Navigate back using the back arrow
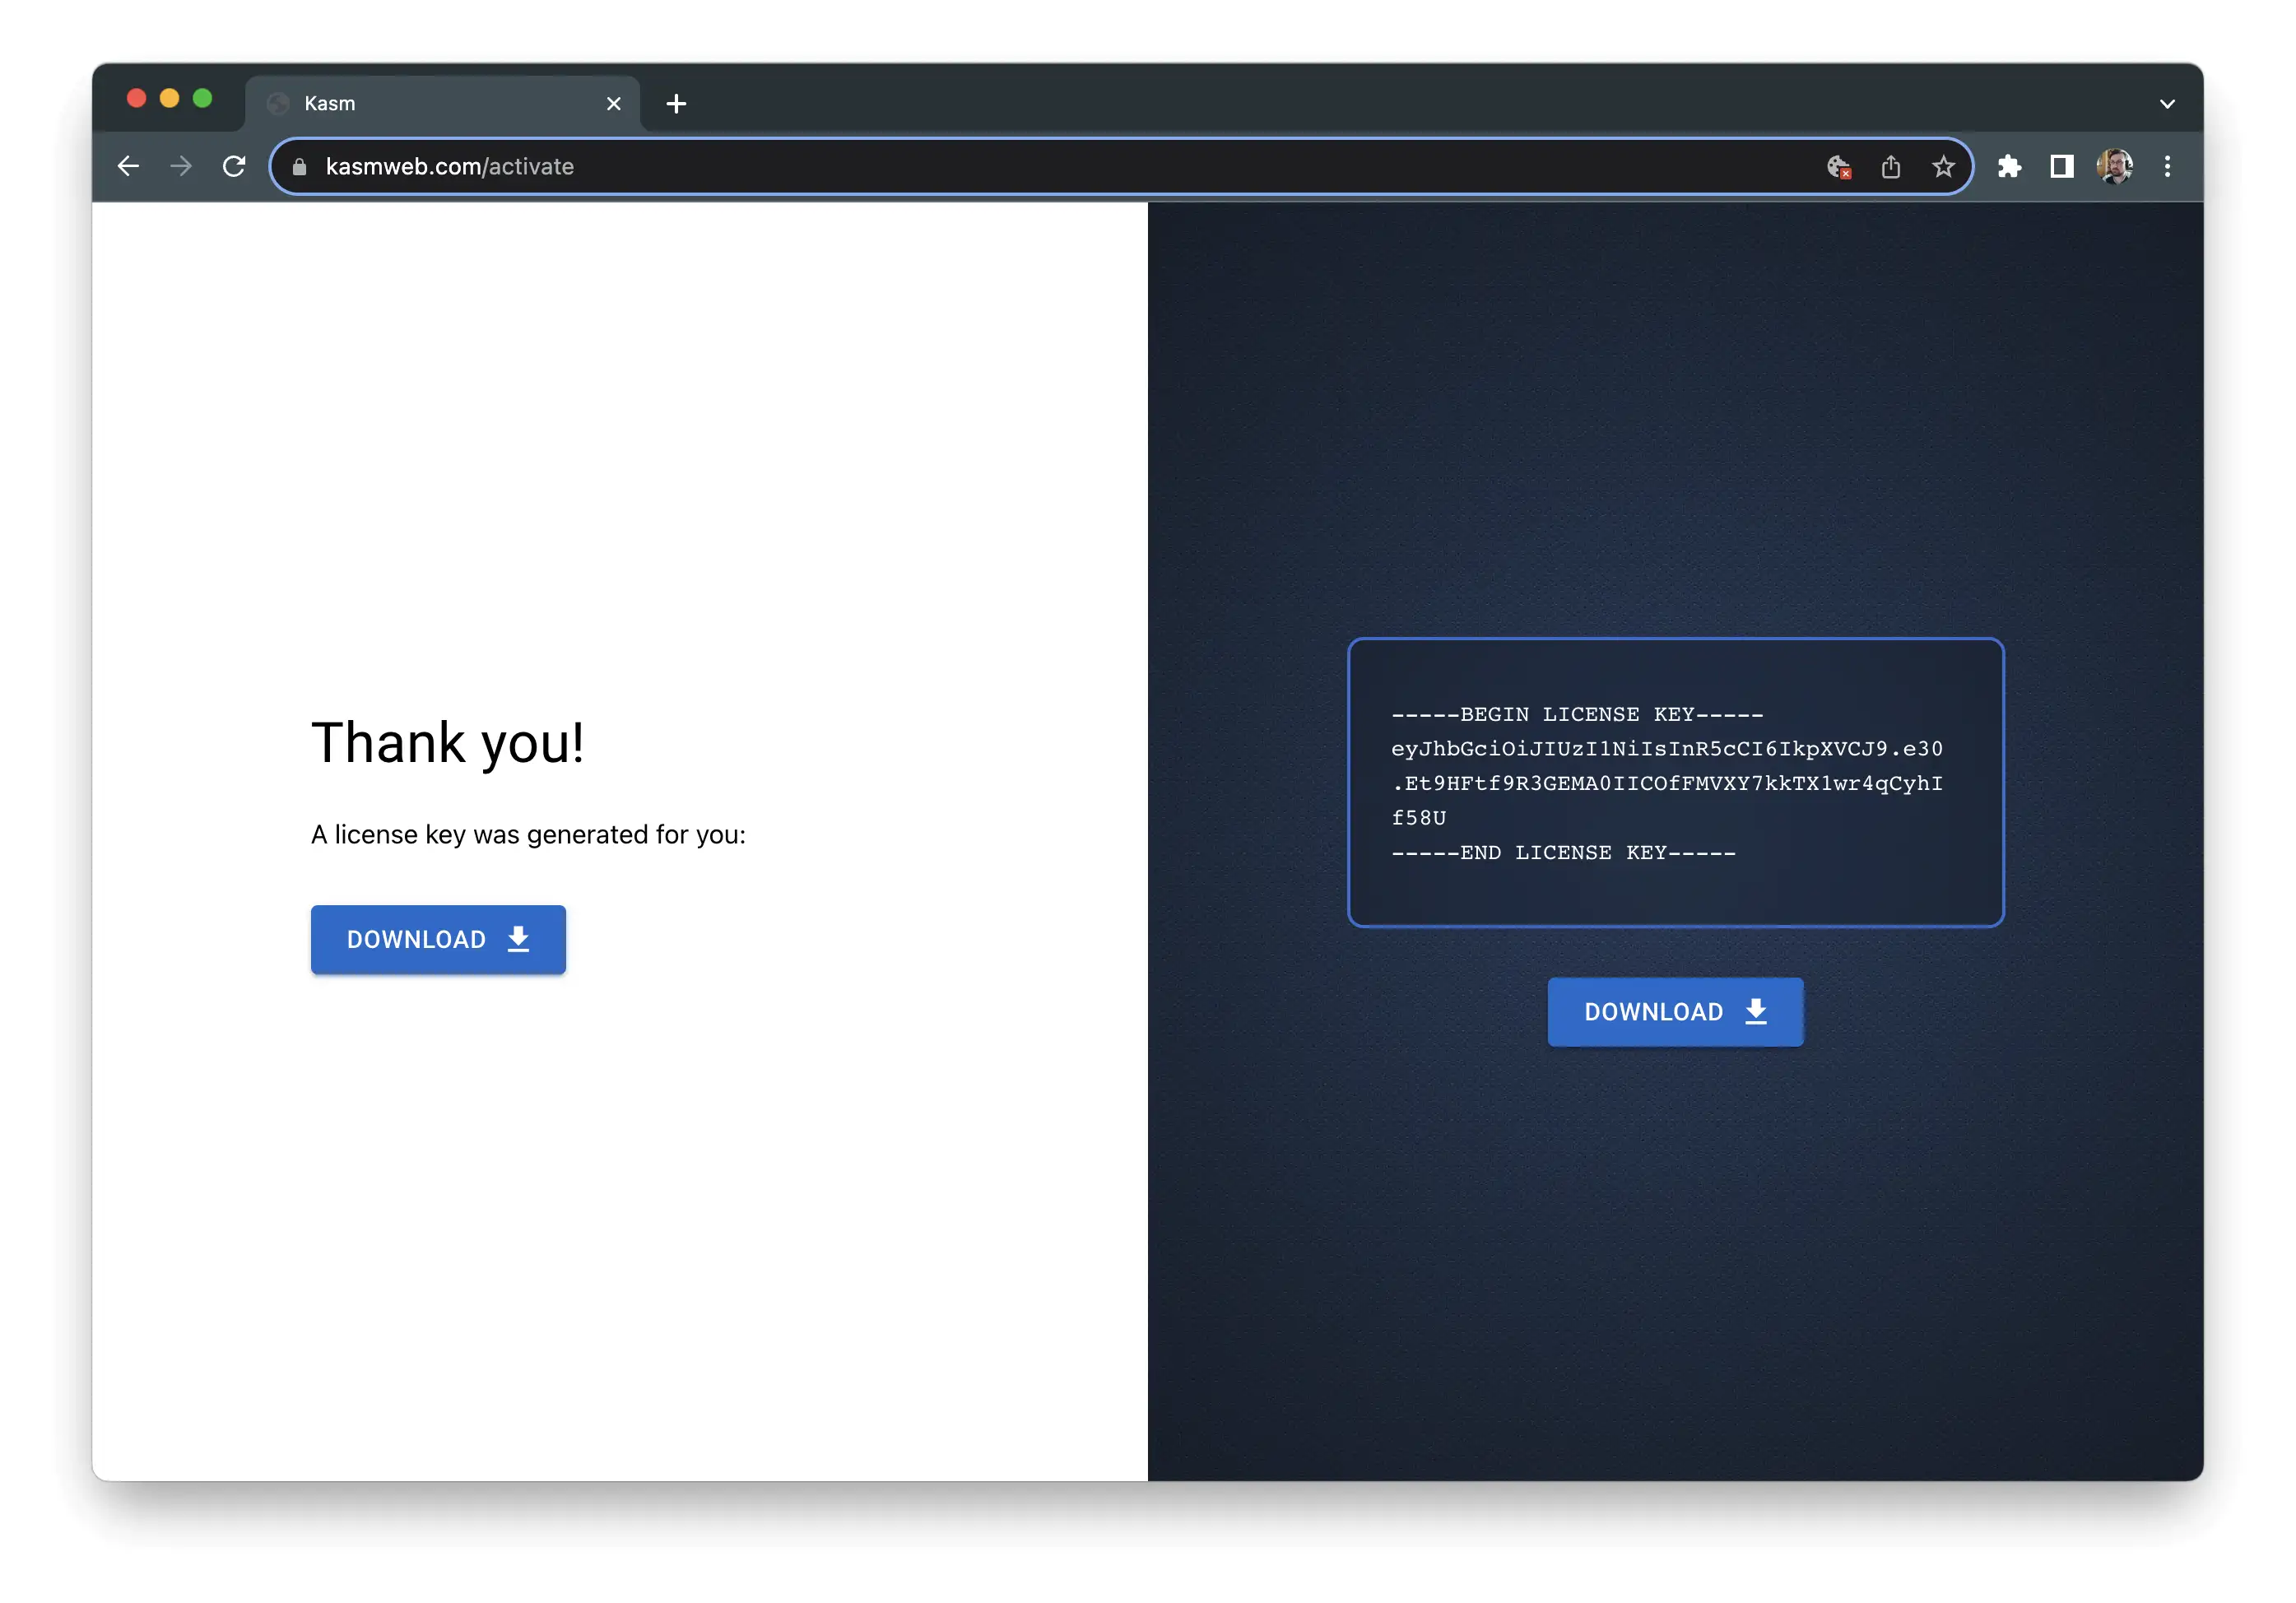Image resolution: width=2296 pixels, height=1603 pixels. [x=128, y=166]
